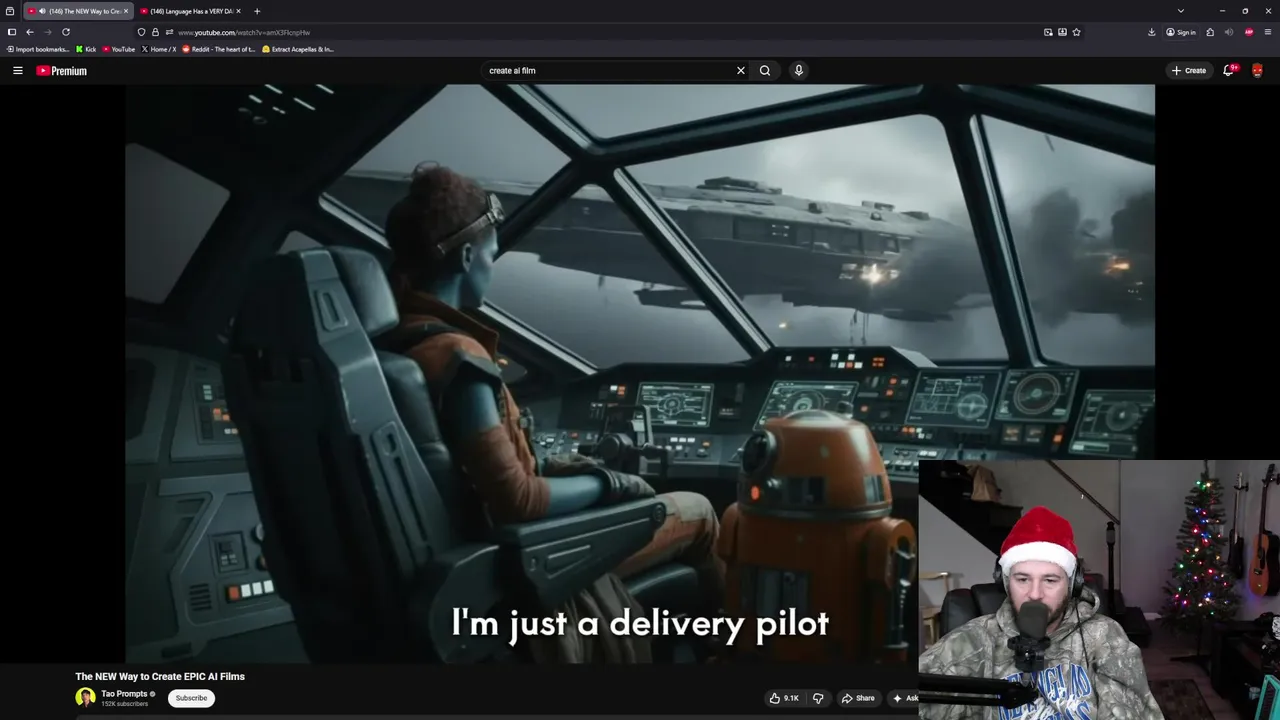Open the extensions menu
1280x720 pixels.
[x=1210, y=32]
